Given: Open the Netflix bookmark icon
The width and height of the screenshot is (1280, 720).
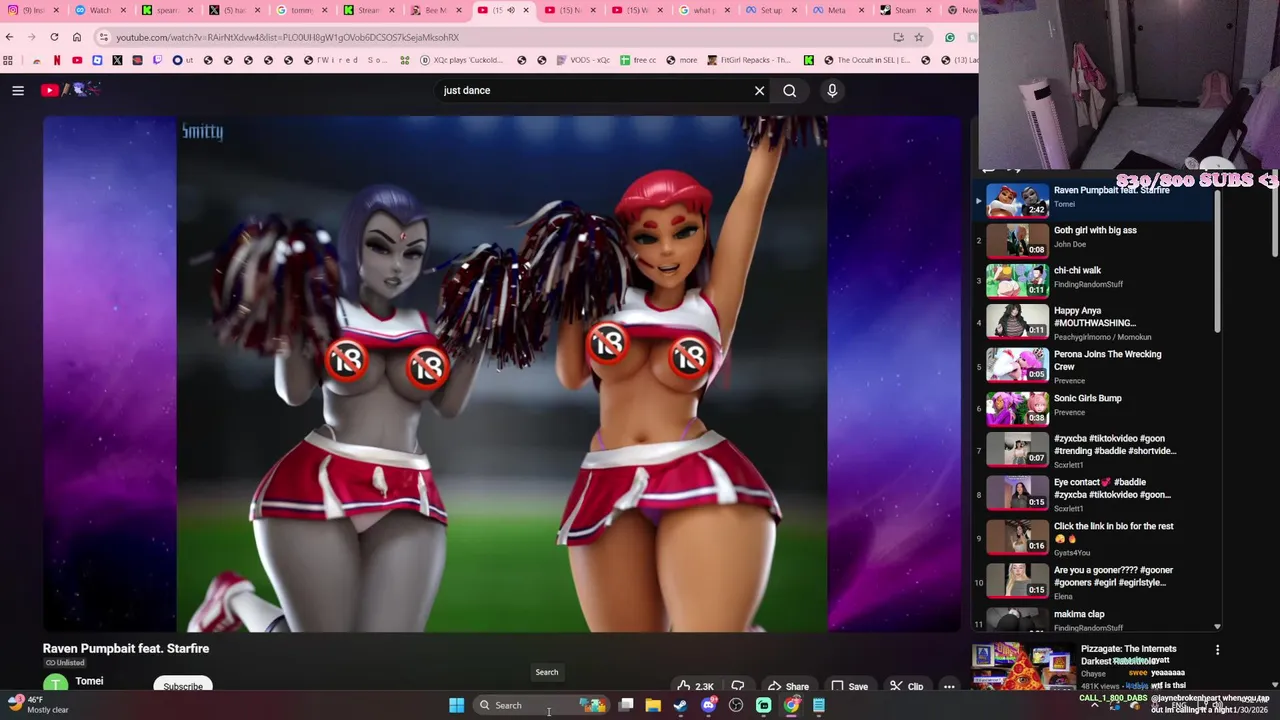Looking at the screenshot, I should [x=57, y=60].
